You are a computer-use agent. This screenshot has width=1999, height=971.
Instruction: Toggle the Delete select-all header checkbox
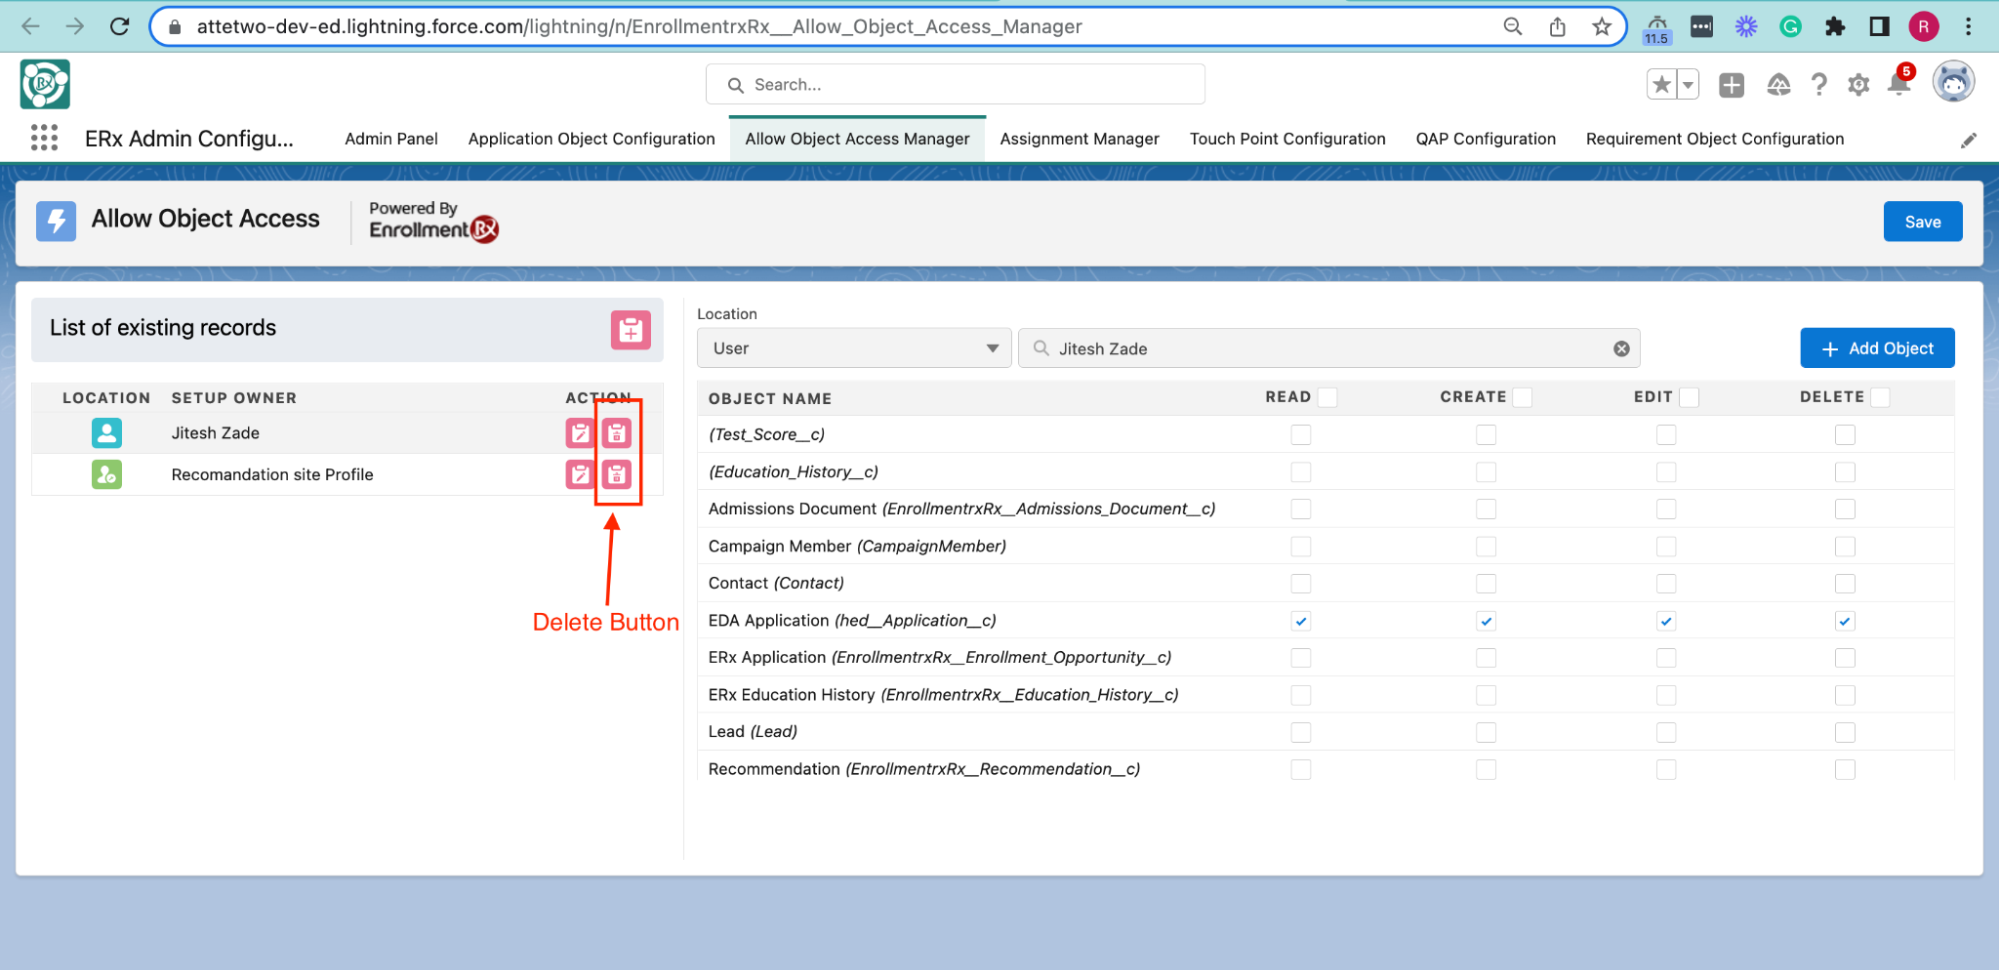(x=1880, y=397)
